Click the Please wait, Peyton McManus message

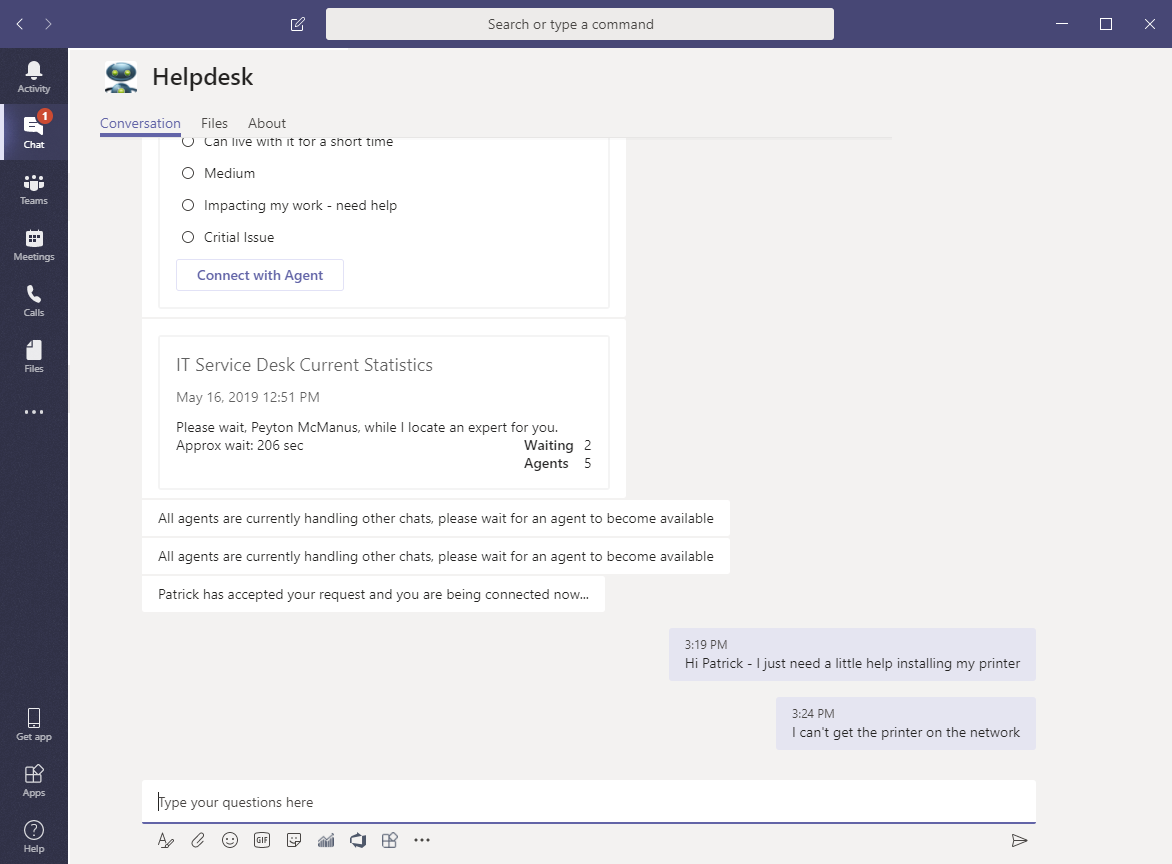[367, 428]
